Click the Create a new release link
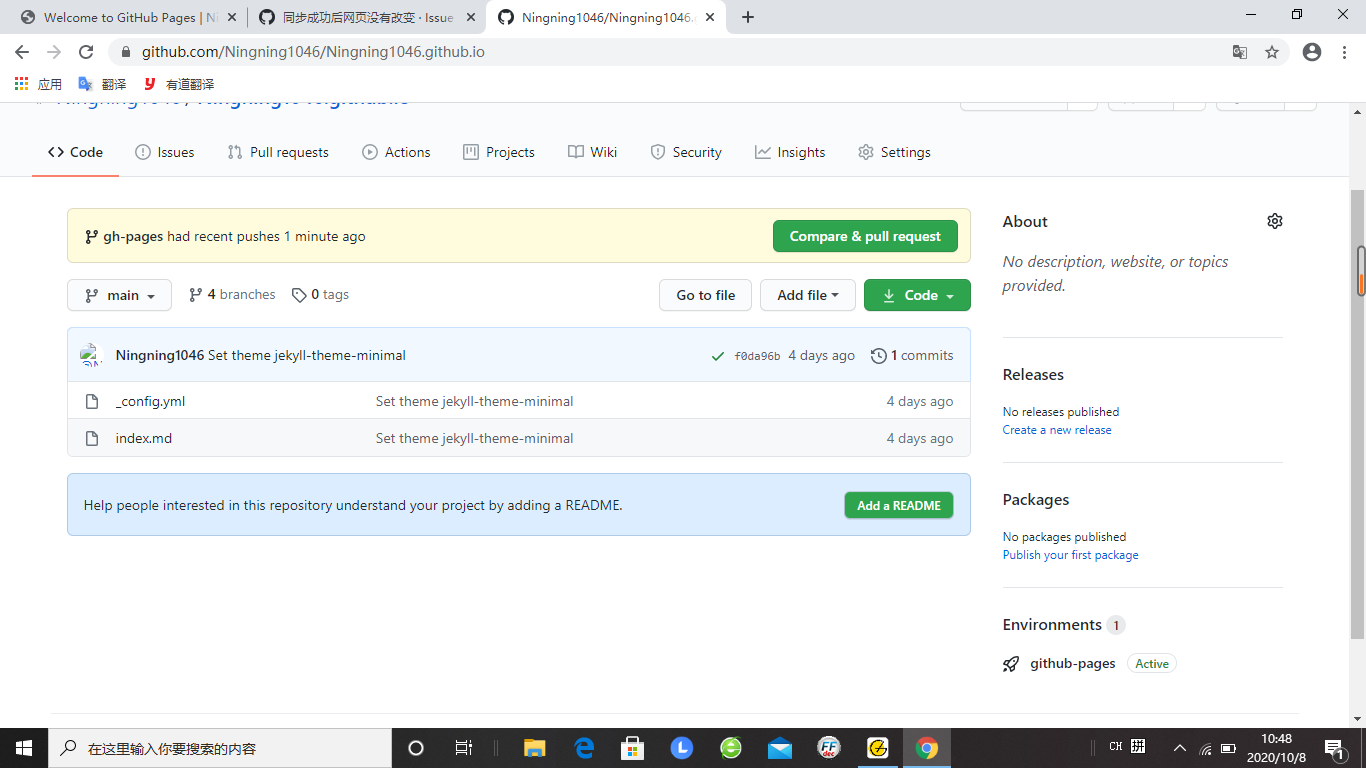This screenshot has width=1366, height=768. [1056, 429]
